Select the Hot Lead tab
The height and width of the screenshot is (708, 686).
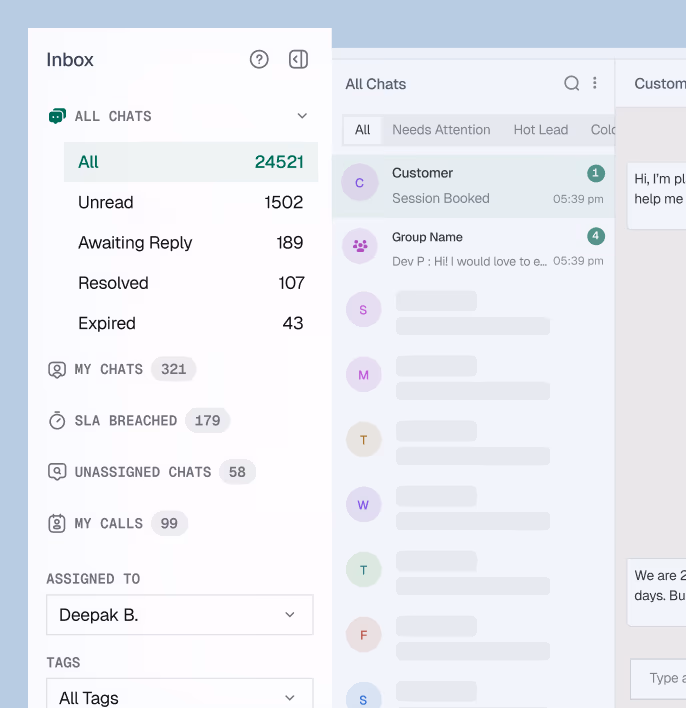pyautogui.click(x=540, y=130)
